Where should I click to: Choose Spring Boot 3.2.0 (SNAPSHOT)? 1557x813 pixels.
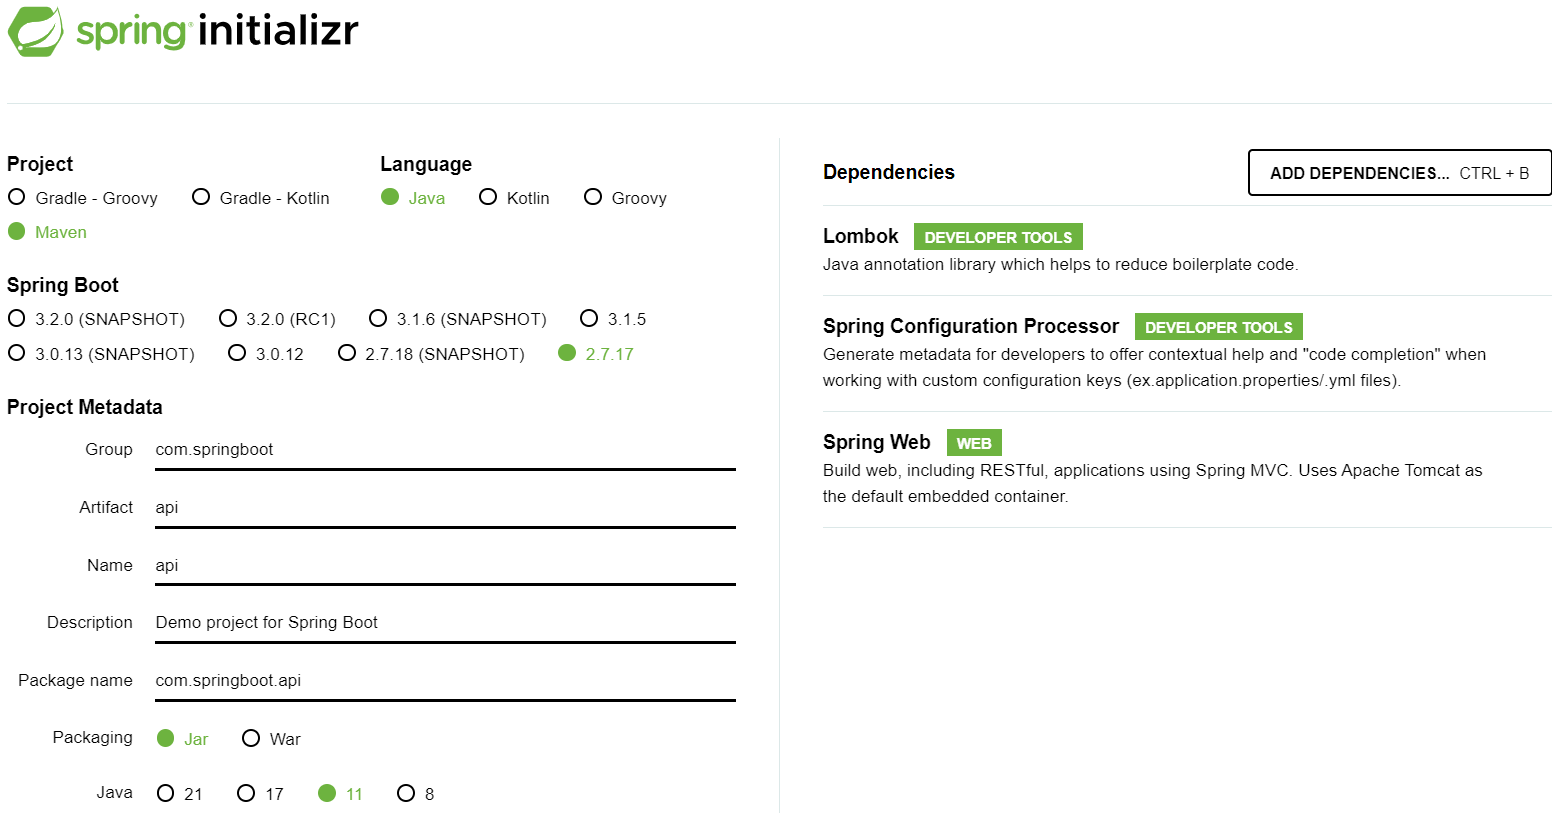pyautogui.click(x=96, y=319)
